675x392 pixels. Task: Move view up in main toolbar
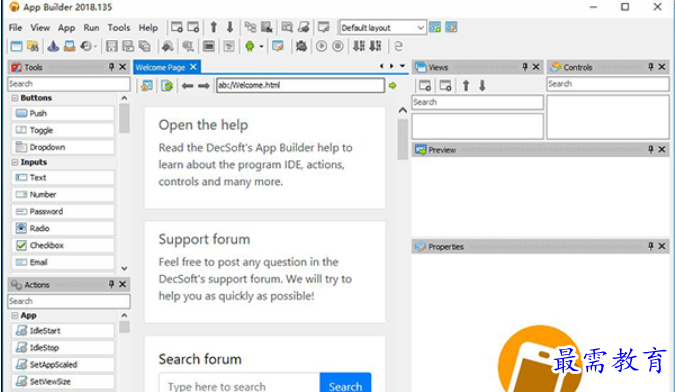click(x=214, y=28)
